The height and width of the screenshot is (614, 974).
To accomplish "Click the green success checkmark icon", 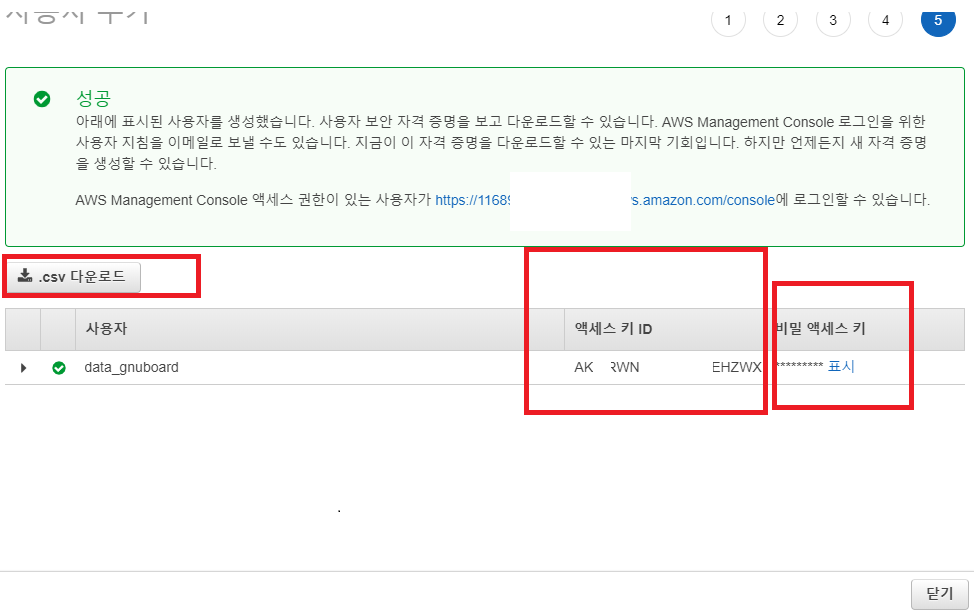I will pyautogui.click(x=42, y=99).
